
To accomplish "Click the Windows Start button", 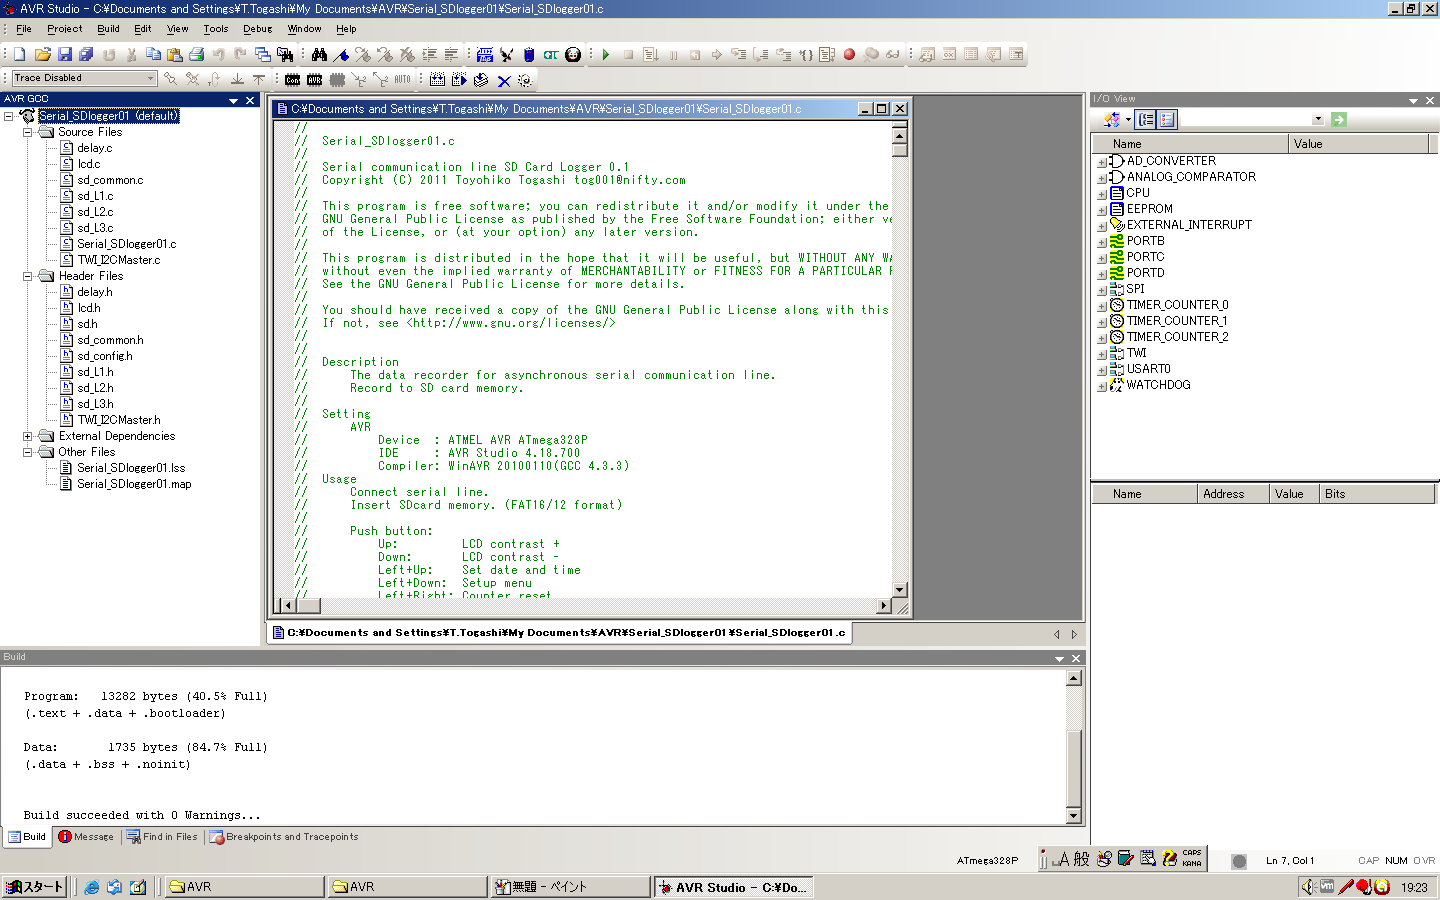I will [x=35, y=887].
